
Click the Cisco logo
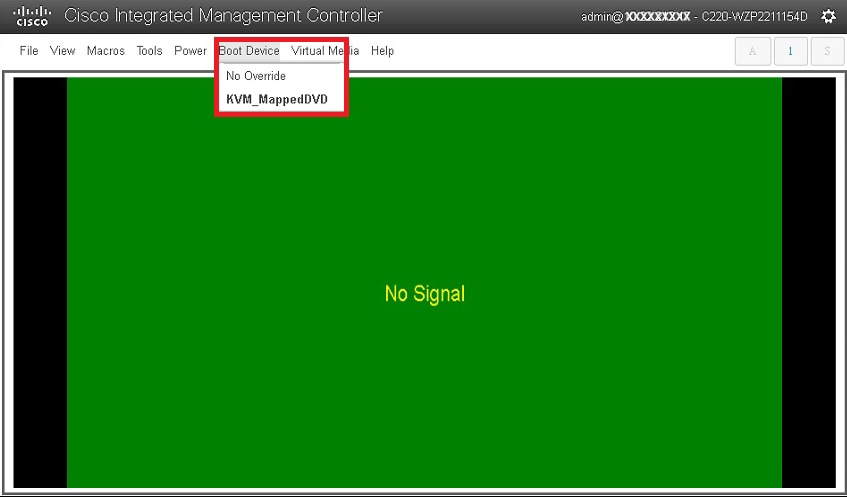32,16
